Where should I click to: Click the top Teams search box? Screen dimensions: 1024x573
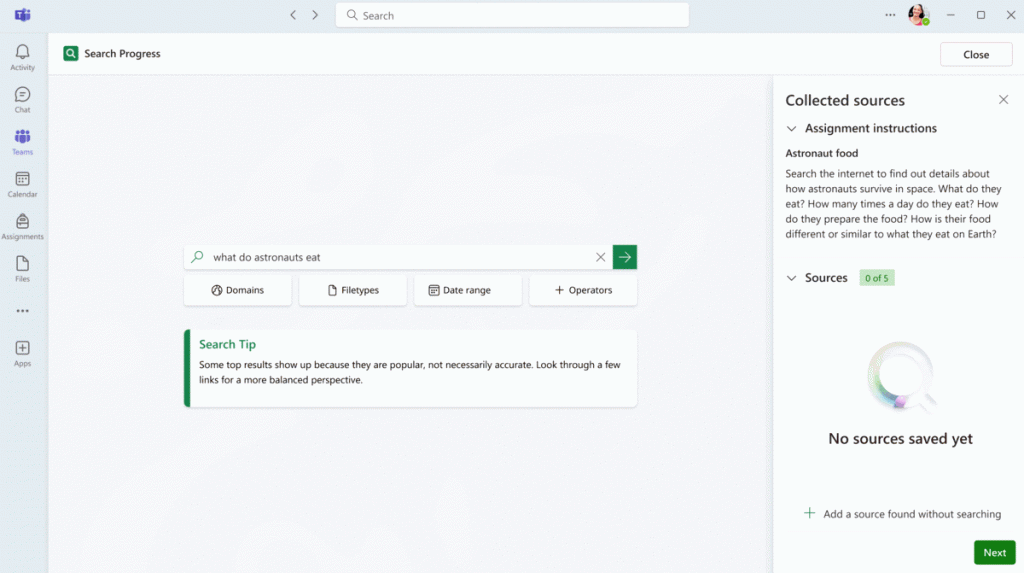512,15
